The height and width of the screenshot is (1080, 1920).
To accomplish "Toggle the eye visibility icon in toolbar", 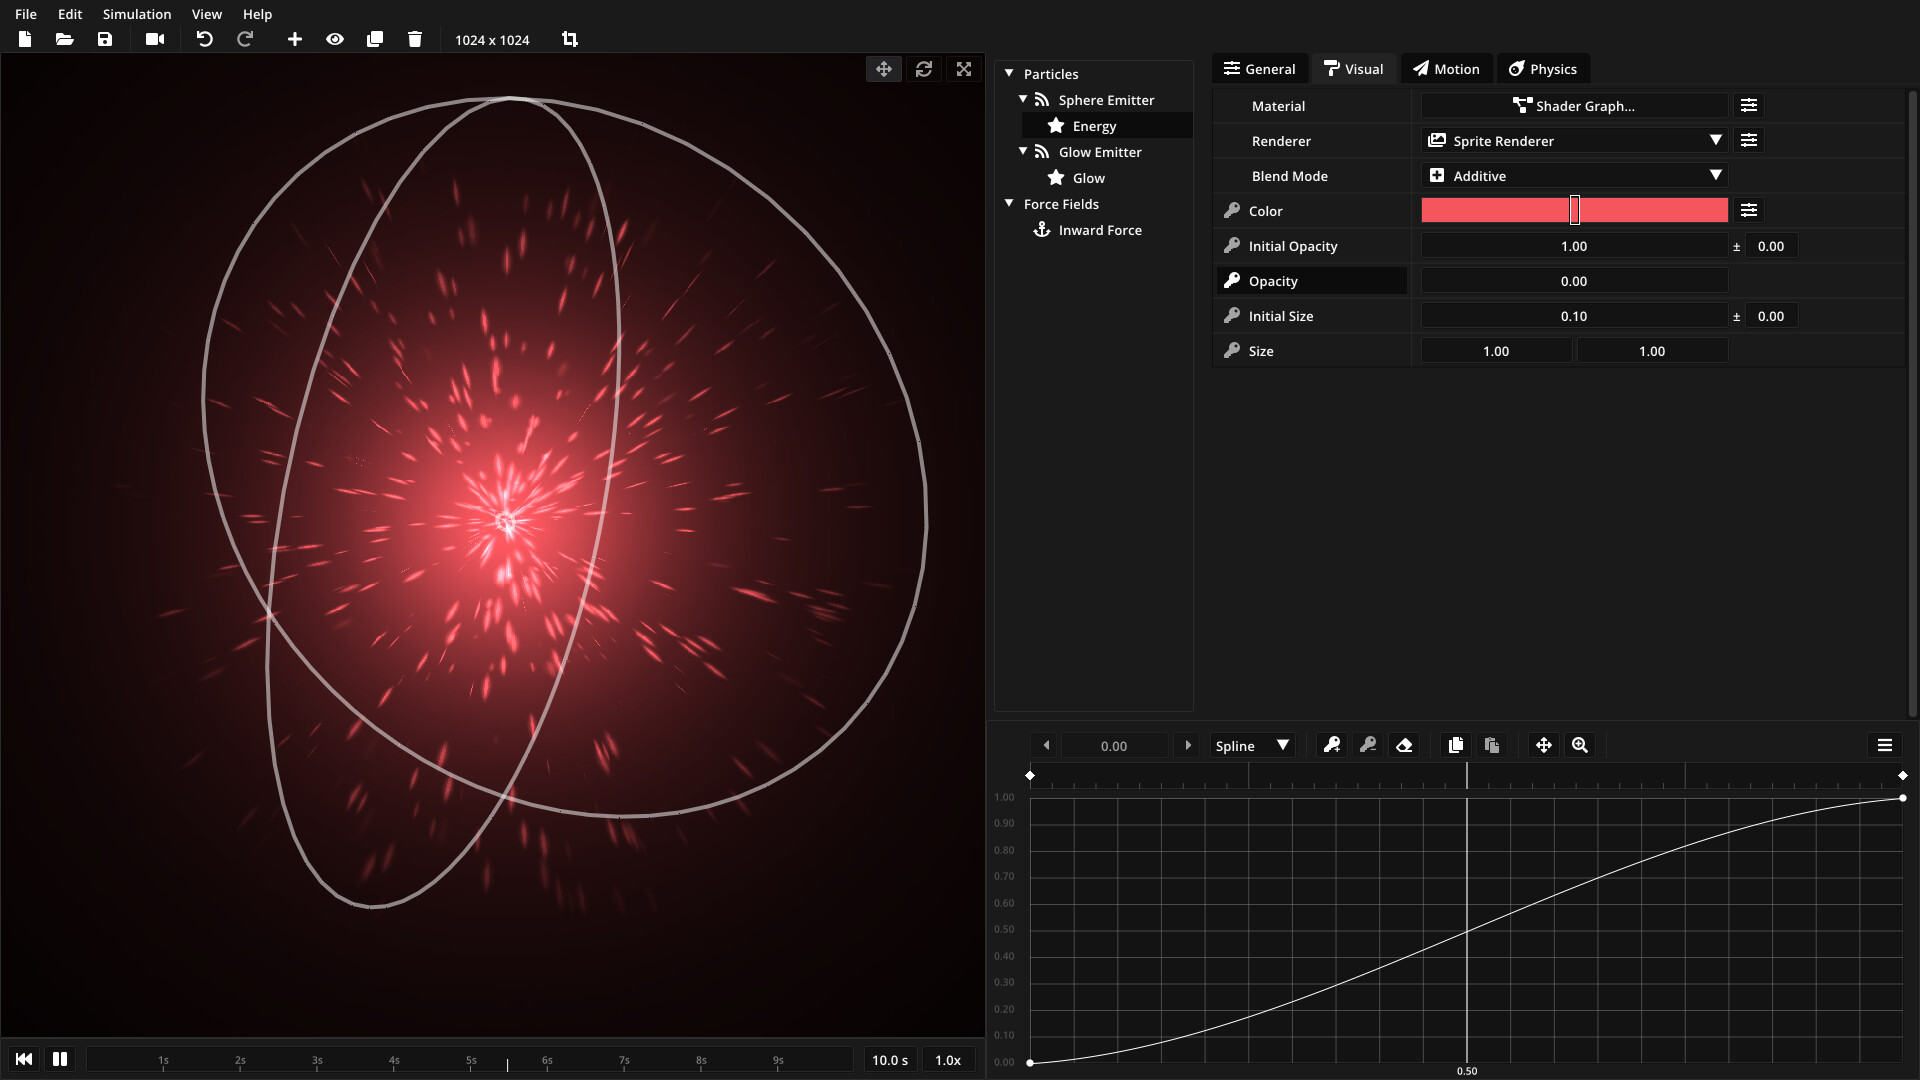I will click(335, 39).
